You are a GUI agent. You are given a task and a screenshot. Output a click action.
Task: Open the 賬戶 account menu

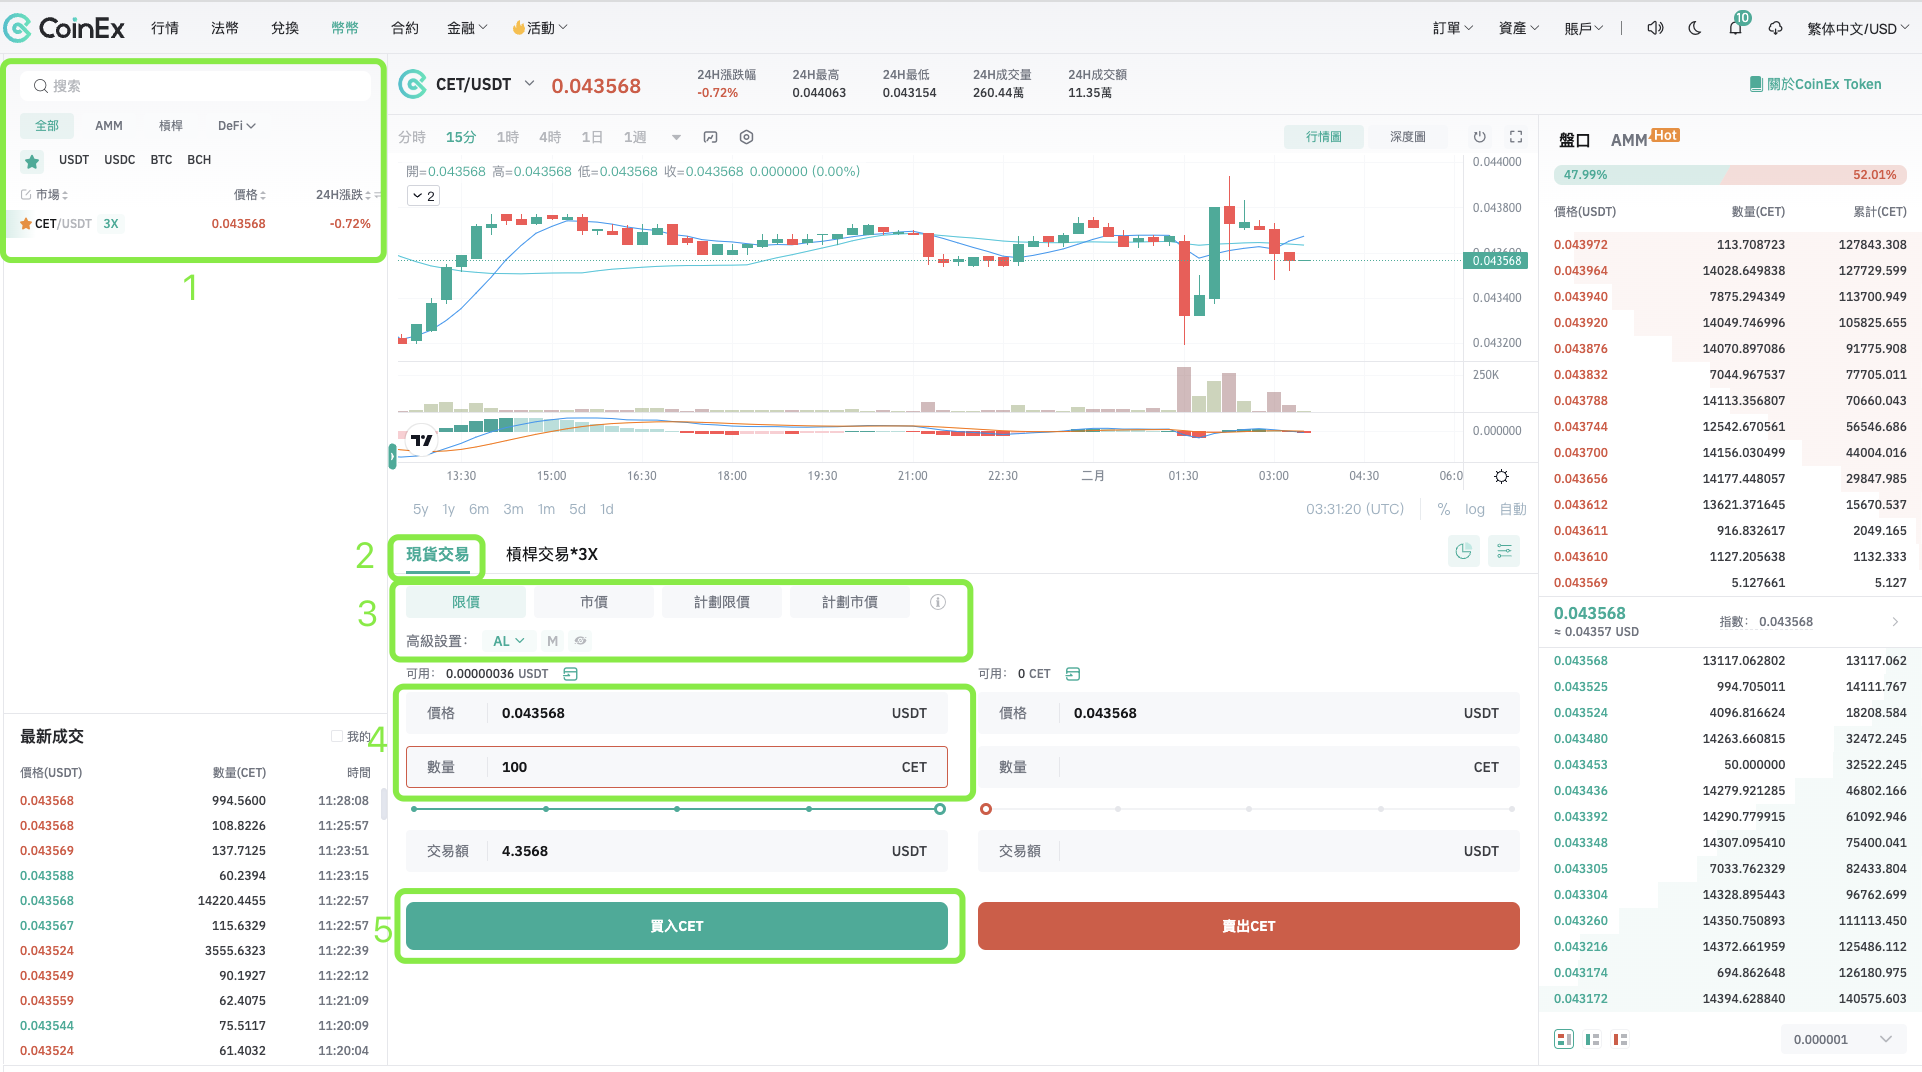(x=1584, y=28)
